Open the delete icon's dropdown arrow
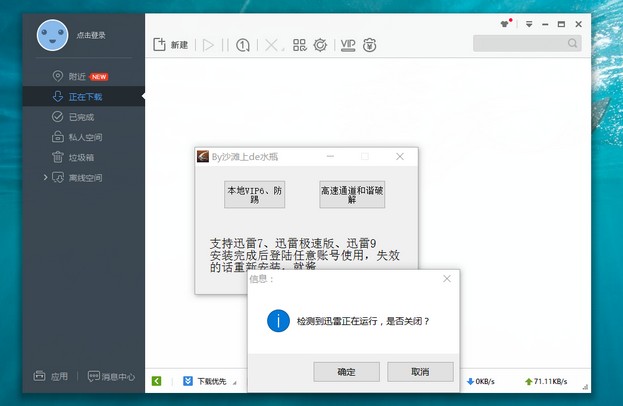 point(283,49)
